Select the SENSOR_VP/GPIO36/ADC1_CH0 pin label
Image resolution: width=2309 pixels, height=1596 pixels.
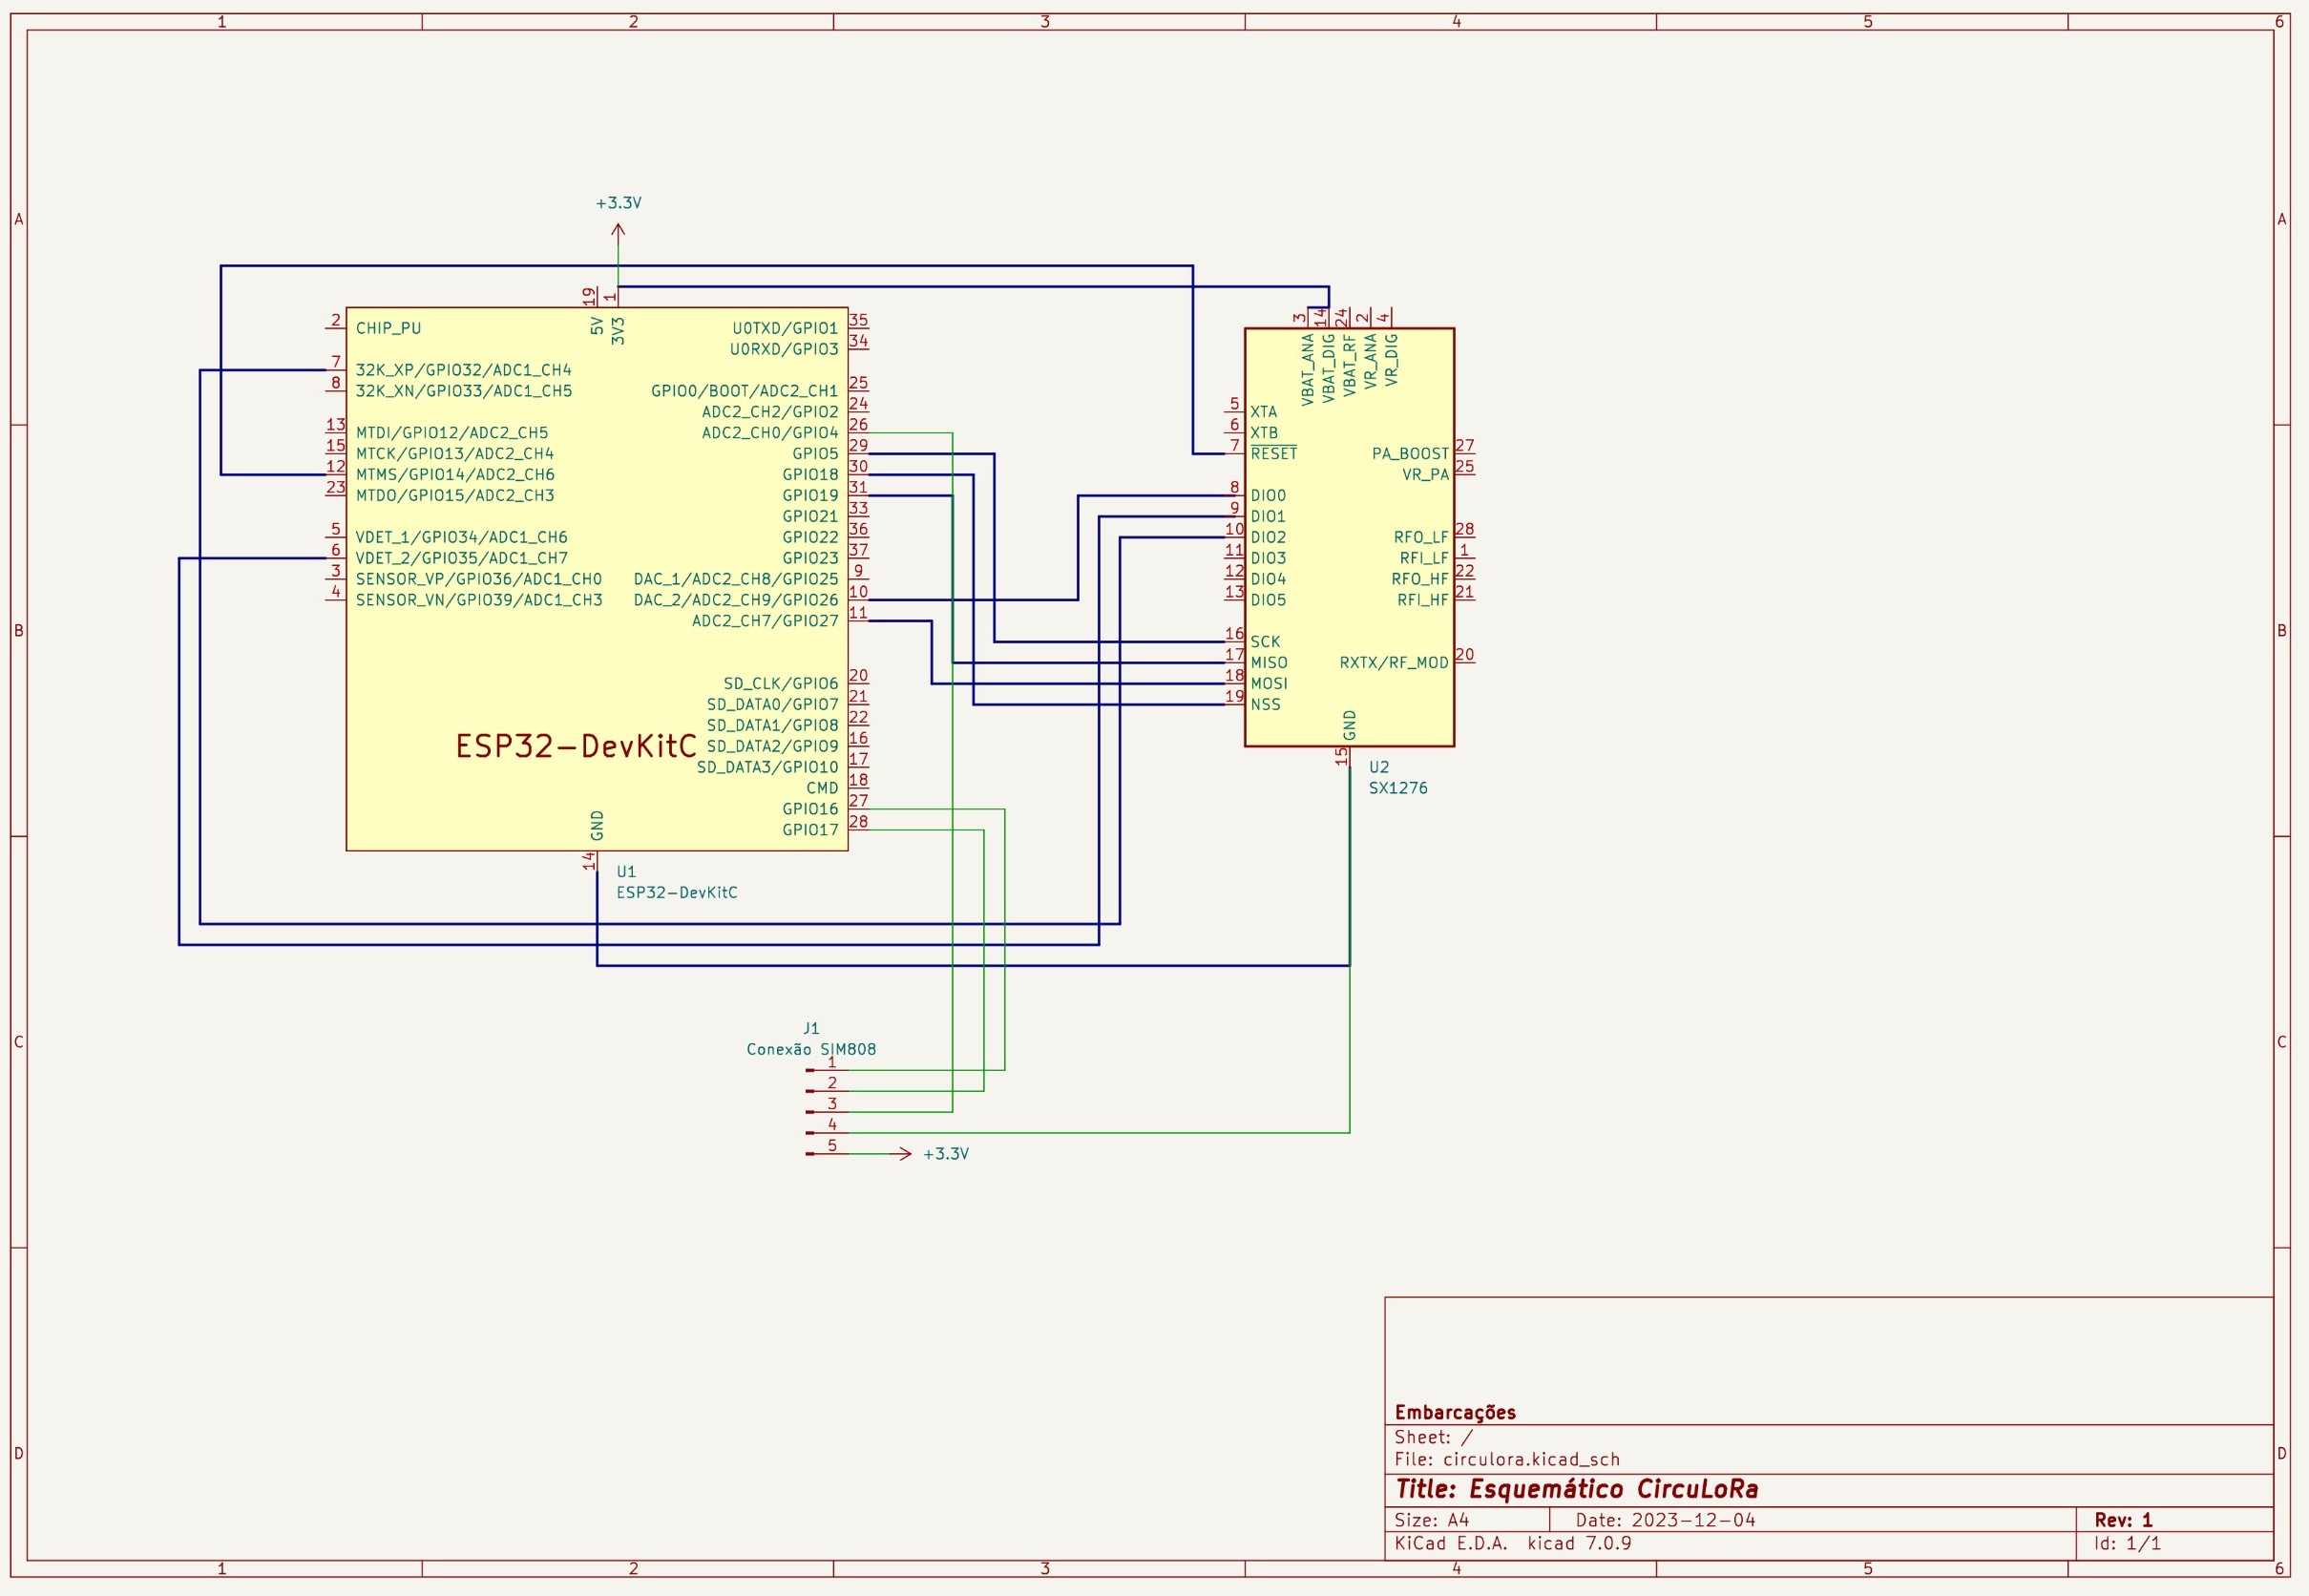coord(479,579)
